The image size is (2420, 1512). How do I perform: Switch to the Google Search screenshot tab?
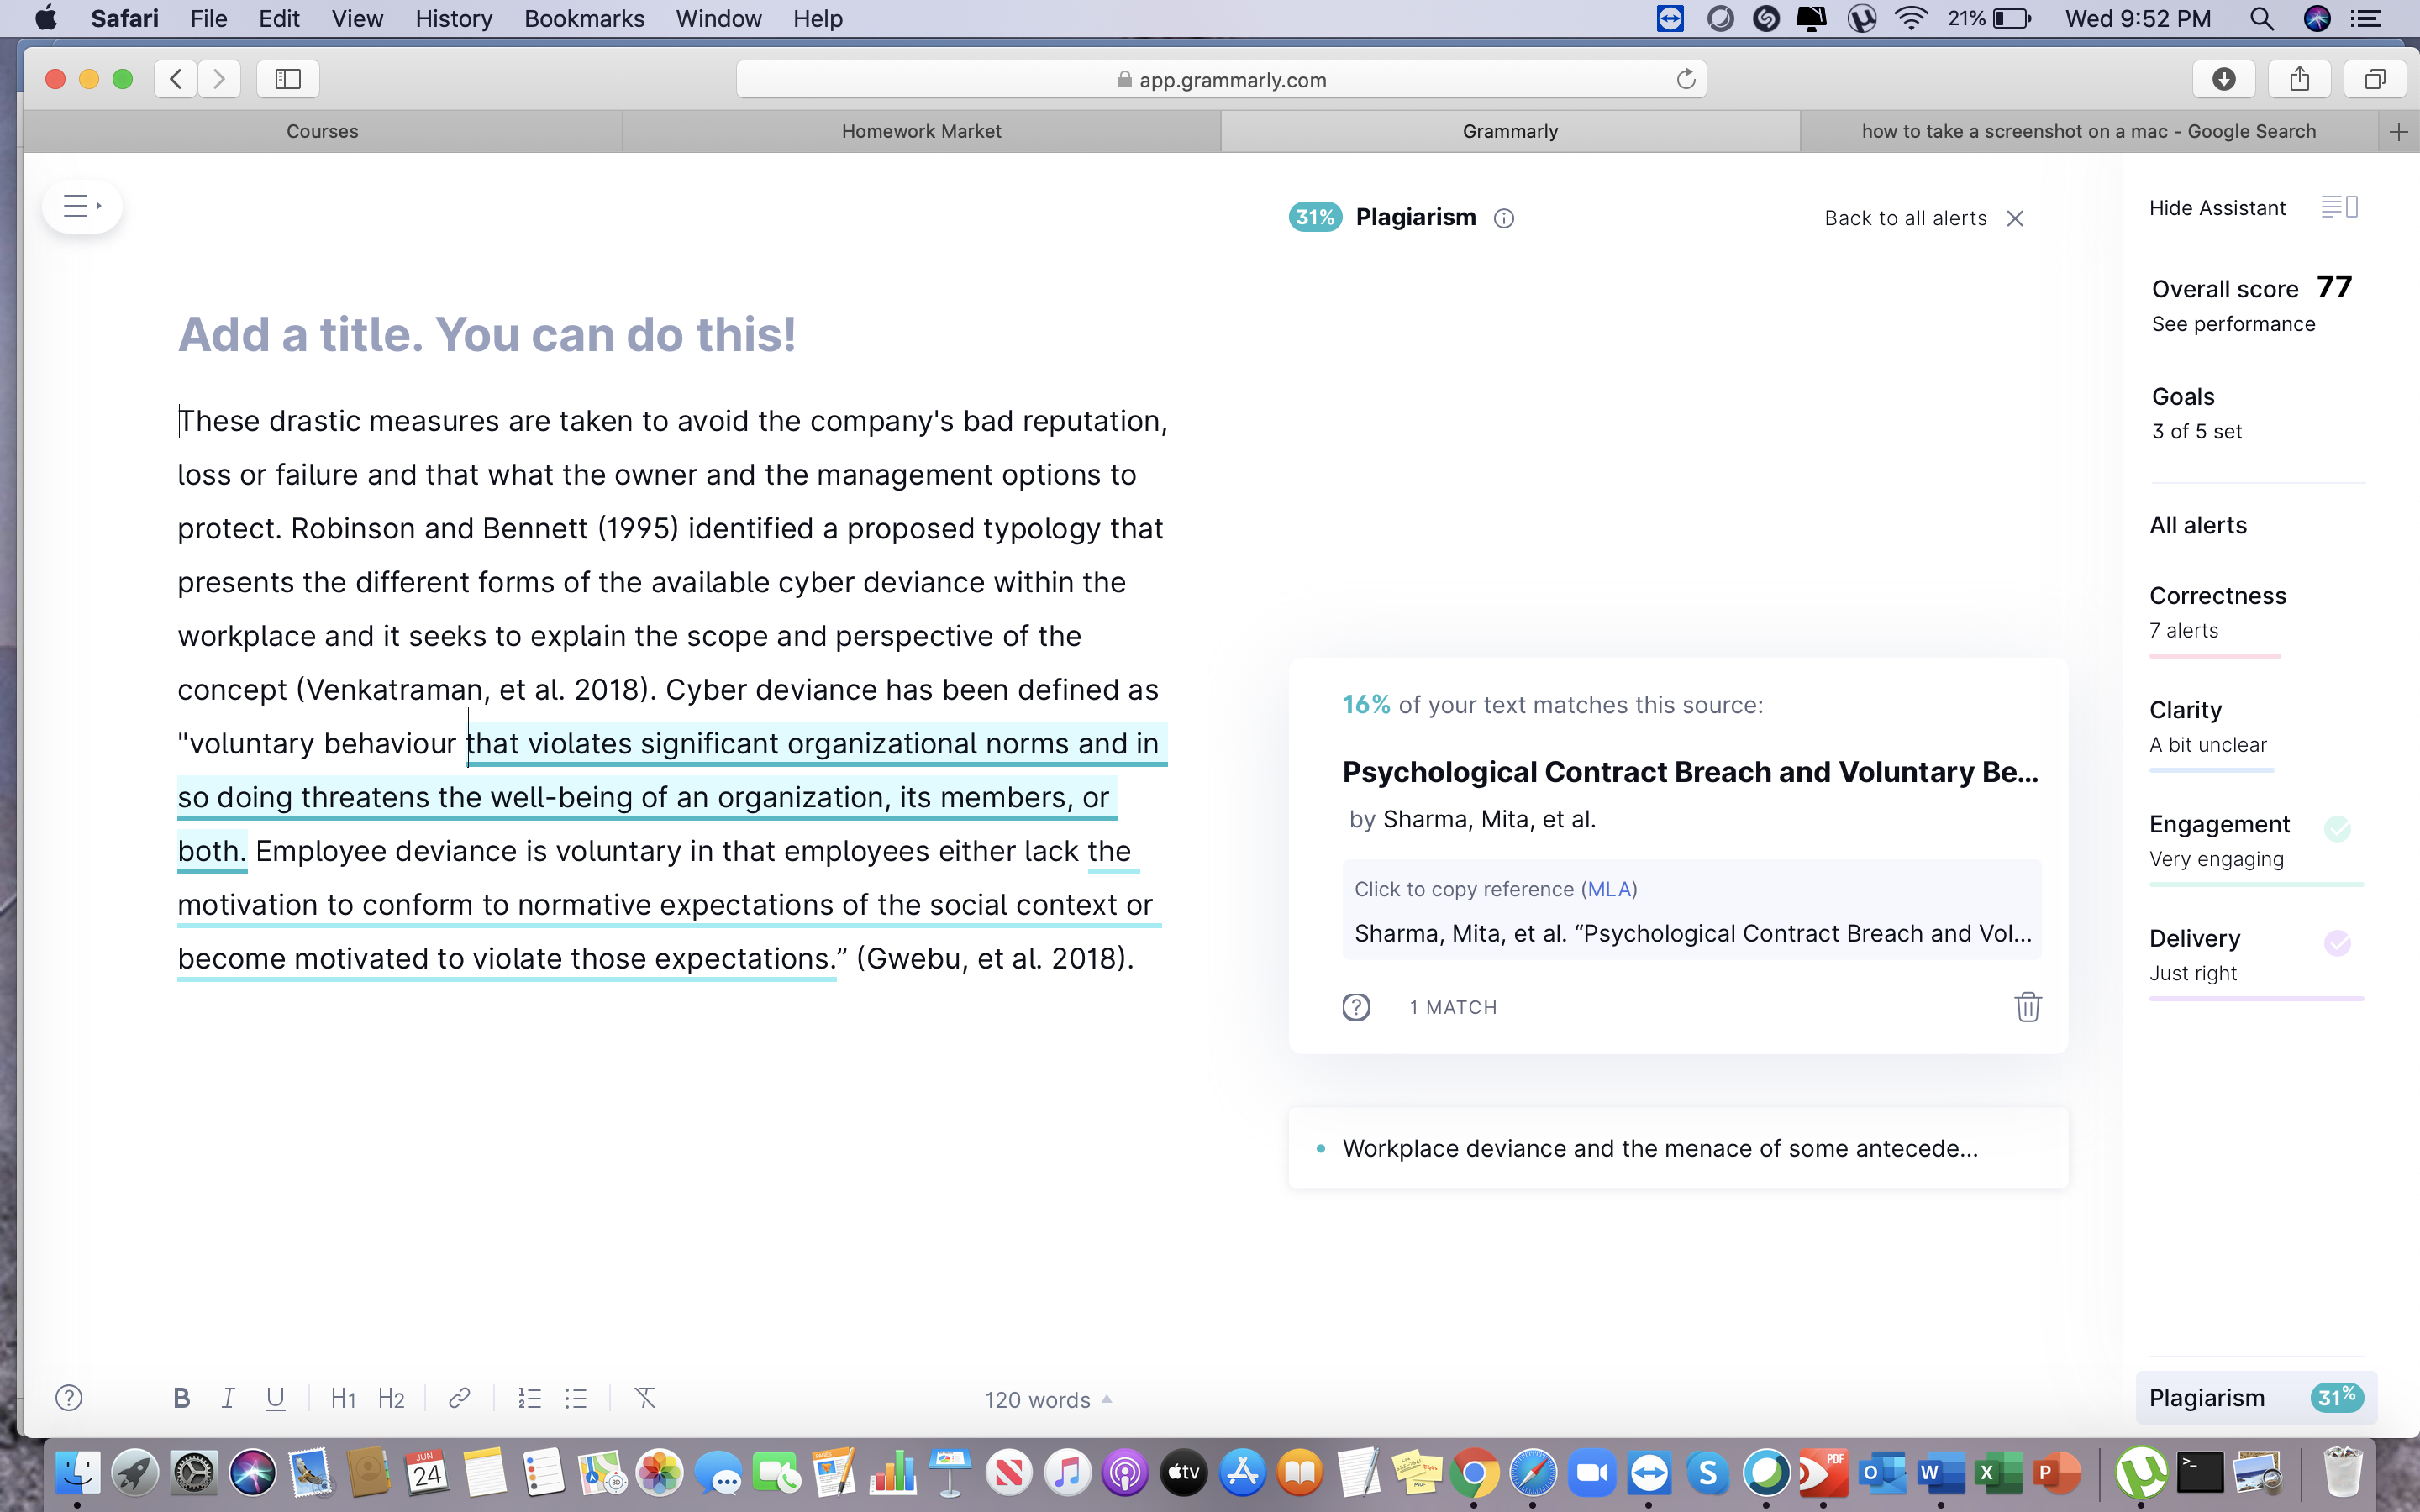pos(2088,132)
